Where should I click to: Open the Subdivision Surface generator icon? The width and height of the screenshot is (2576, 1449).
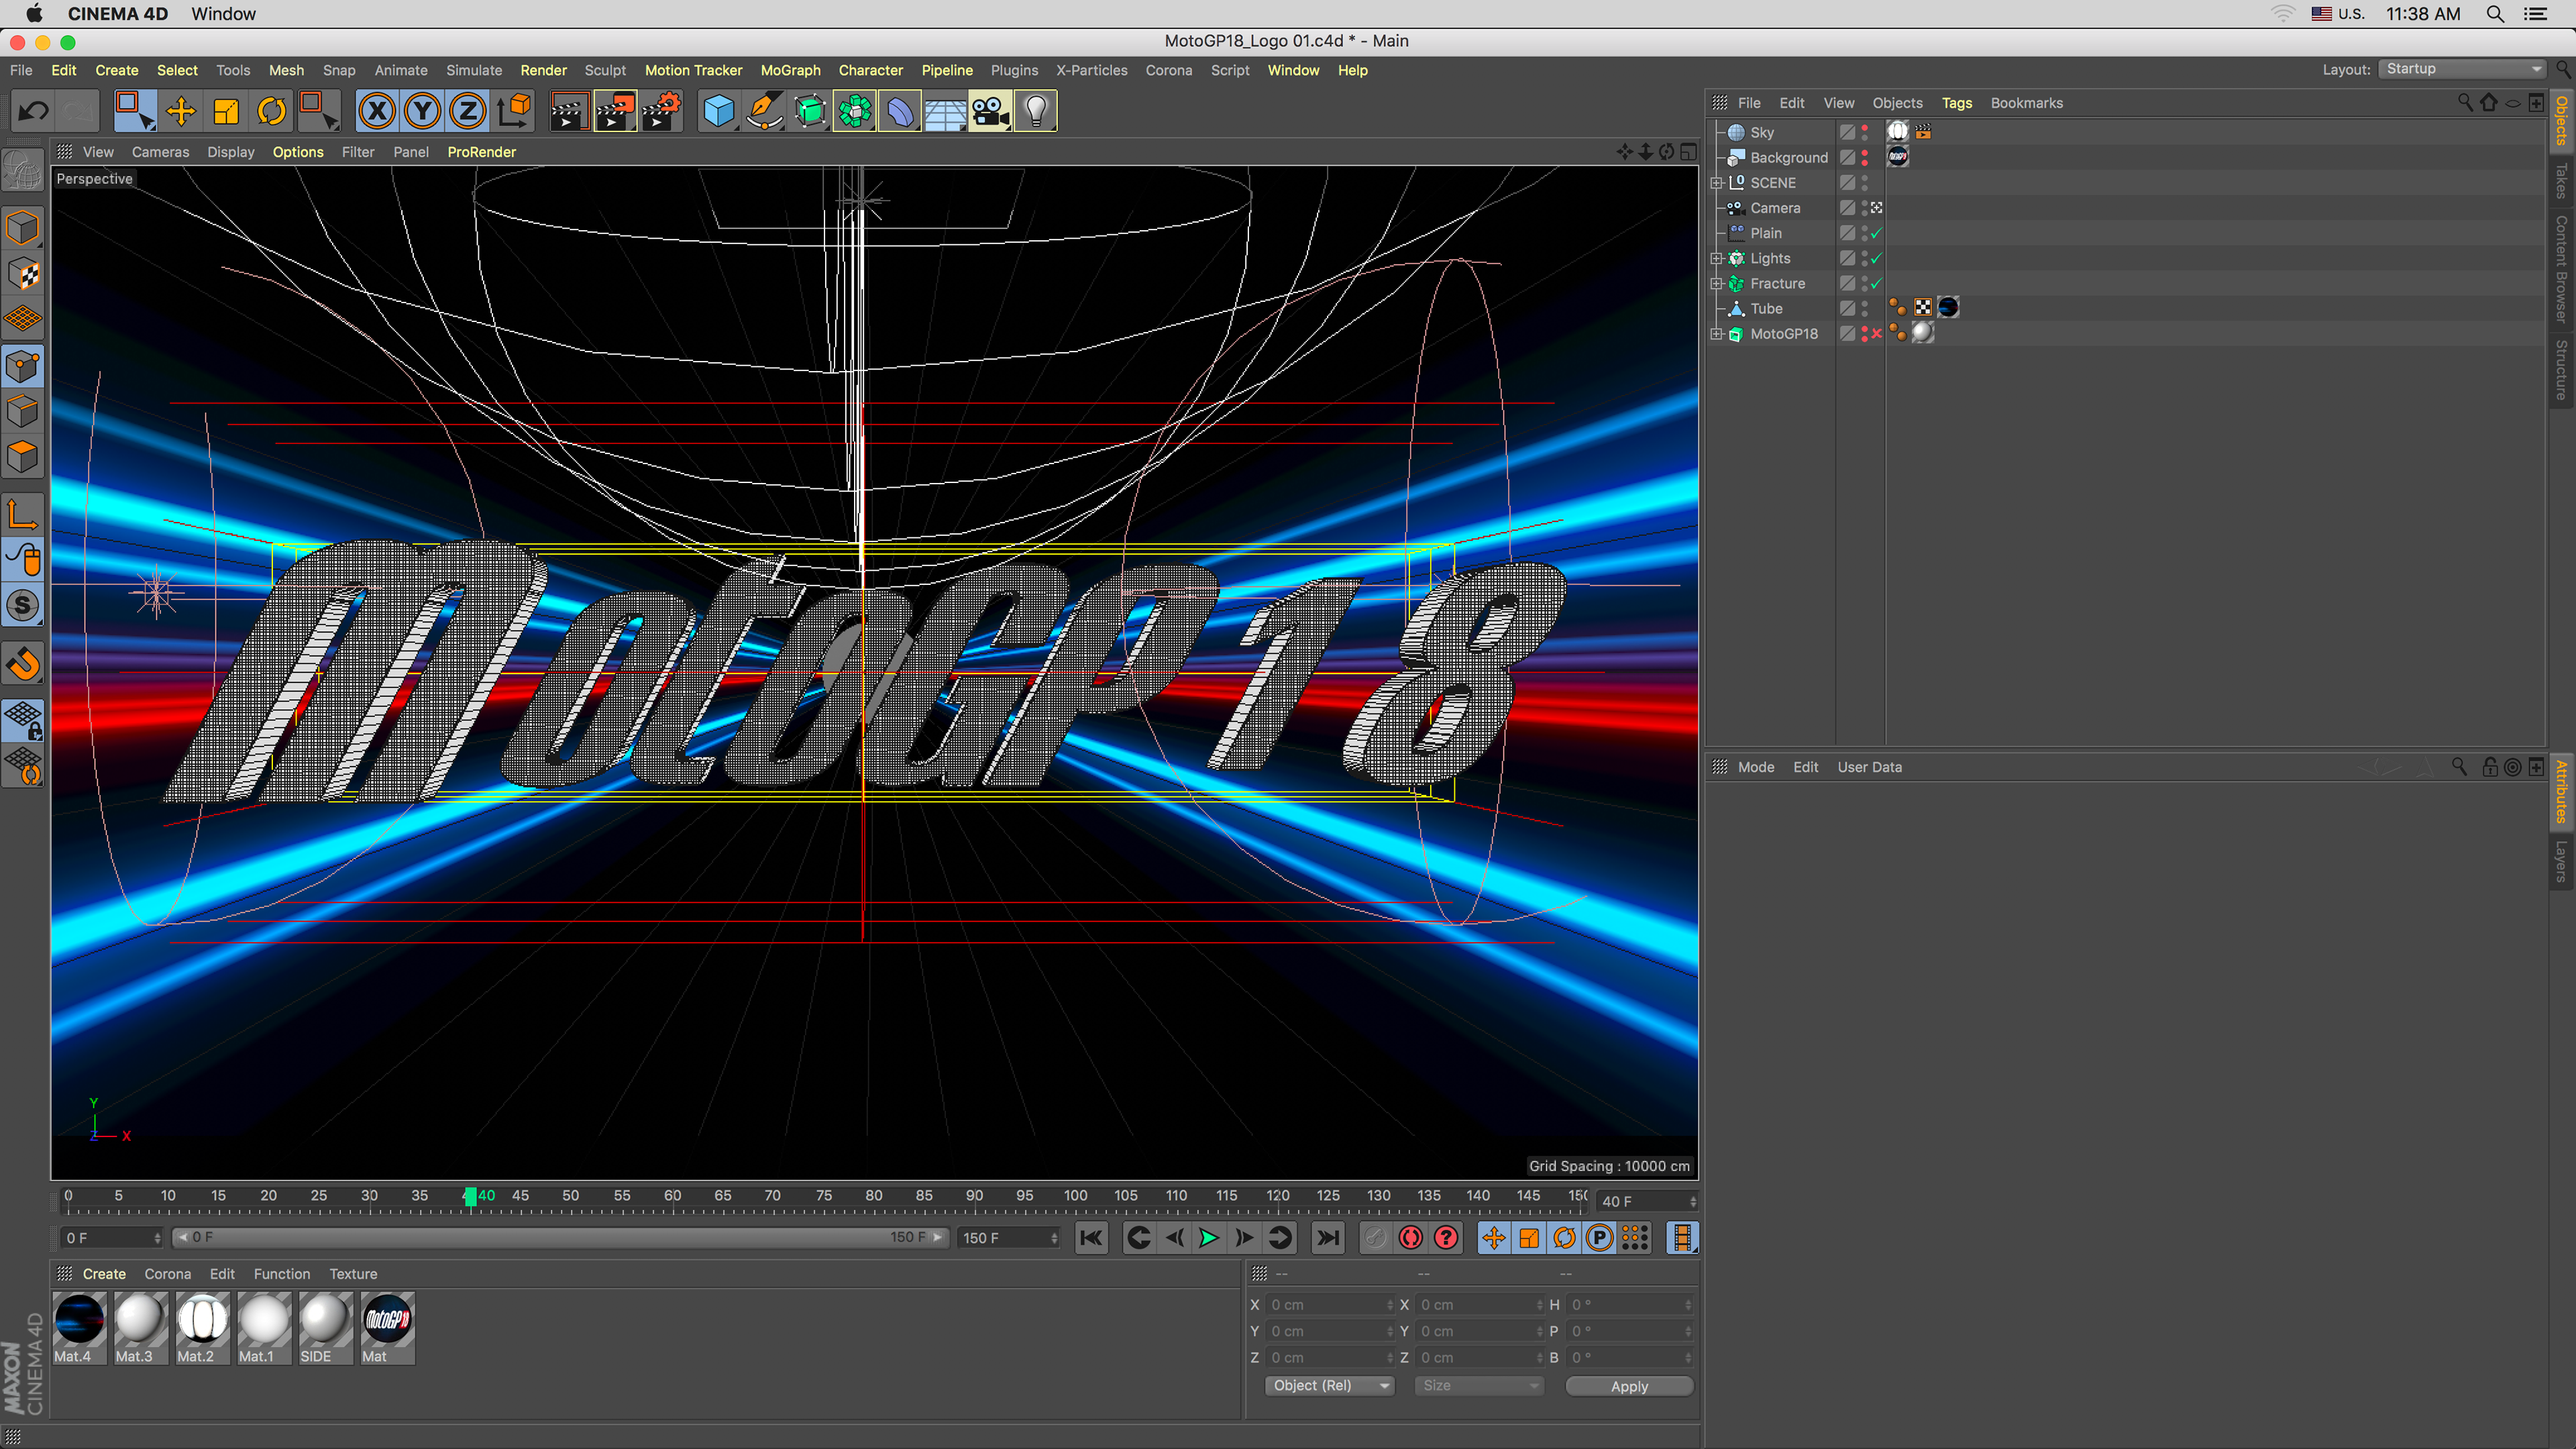810,111
